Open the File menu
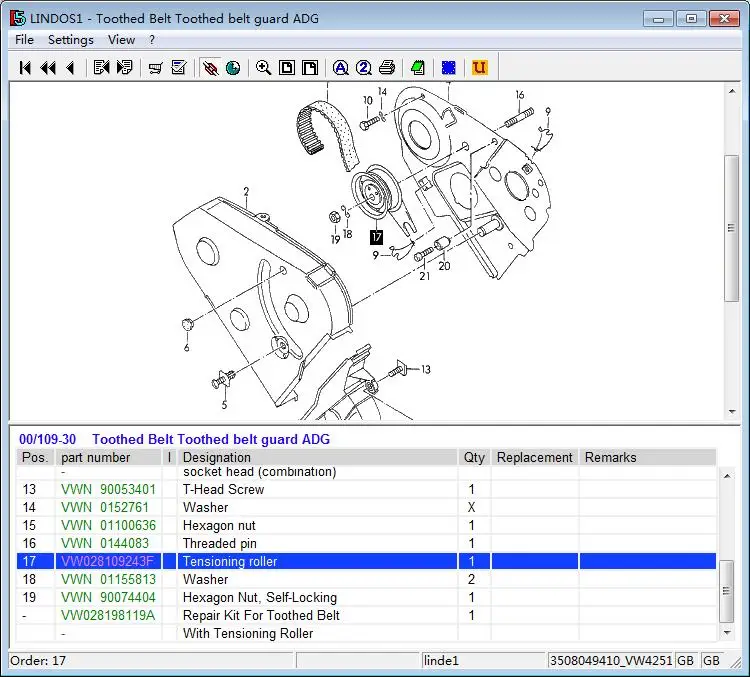 coord(24,40)
